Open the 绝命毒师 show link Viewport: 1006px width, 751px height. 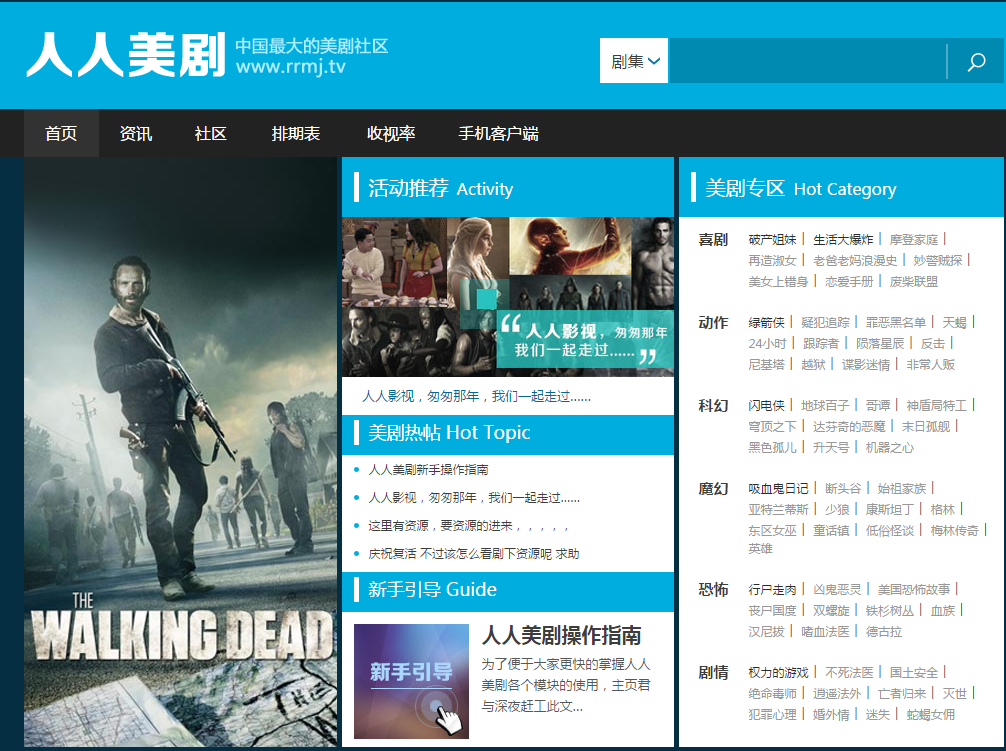[x=772, y=694]
